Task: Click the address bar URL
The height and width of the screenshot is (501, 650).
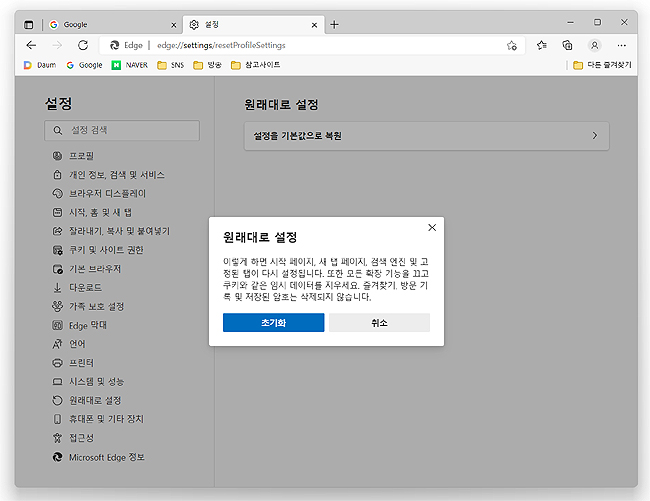Action: [x=221, y=45]
